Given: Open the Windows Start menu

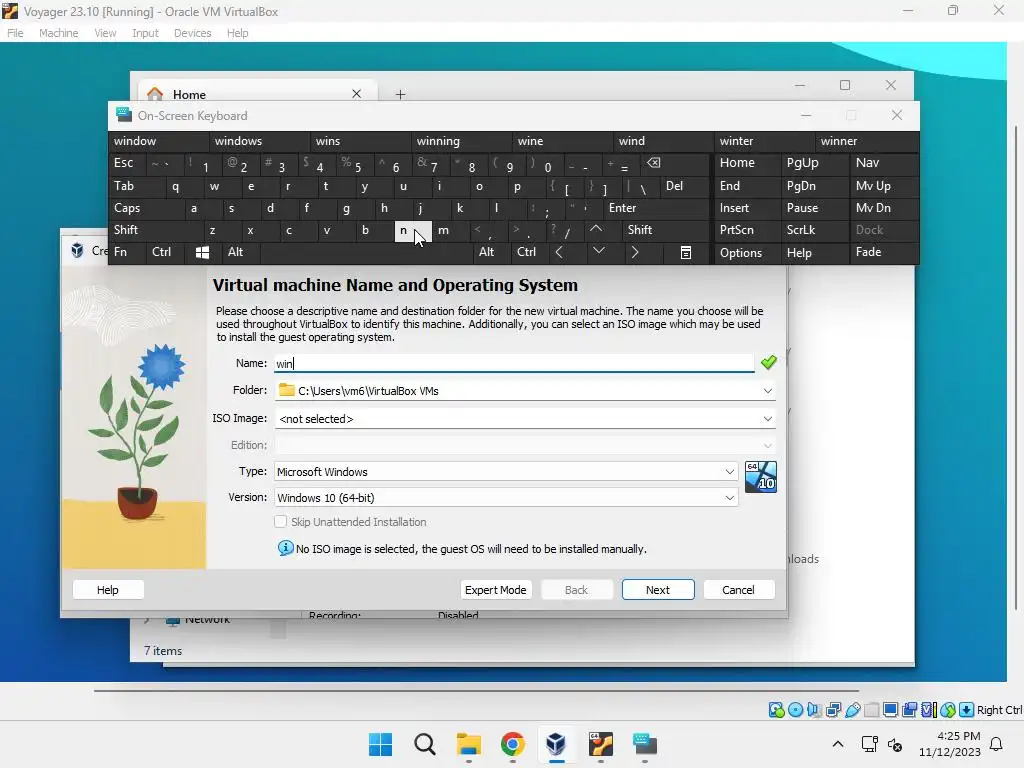Looking at the screenshot, I should (380, 744).
